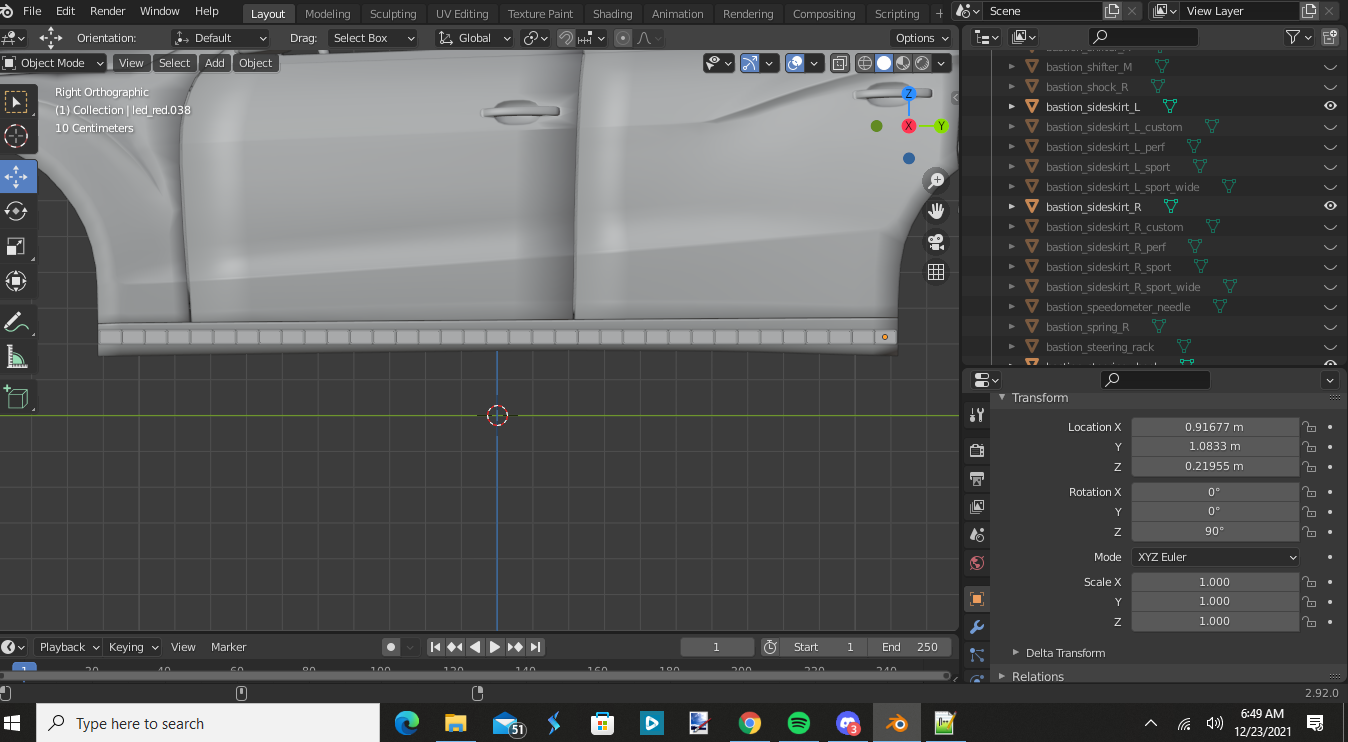Hide bastion_sideskirt_R using its eye icon
This screenshot has width=1348, height=742.
coord(1330,206)
